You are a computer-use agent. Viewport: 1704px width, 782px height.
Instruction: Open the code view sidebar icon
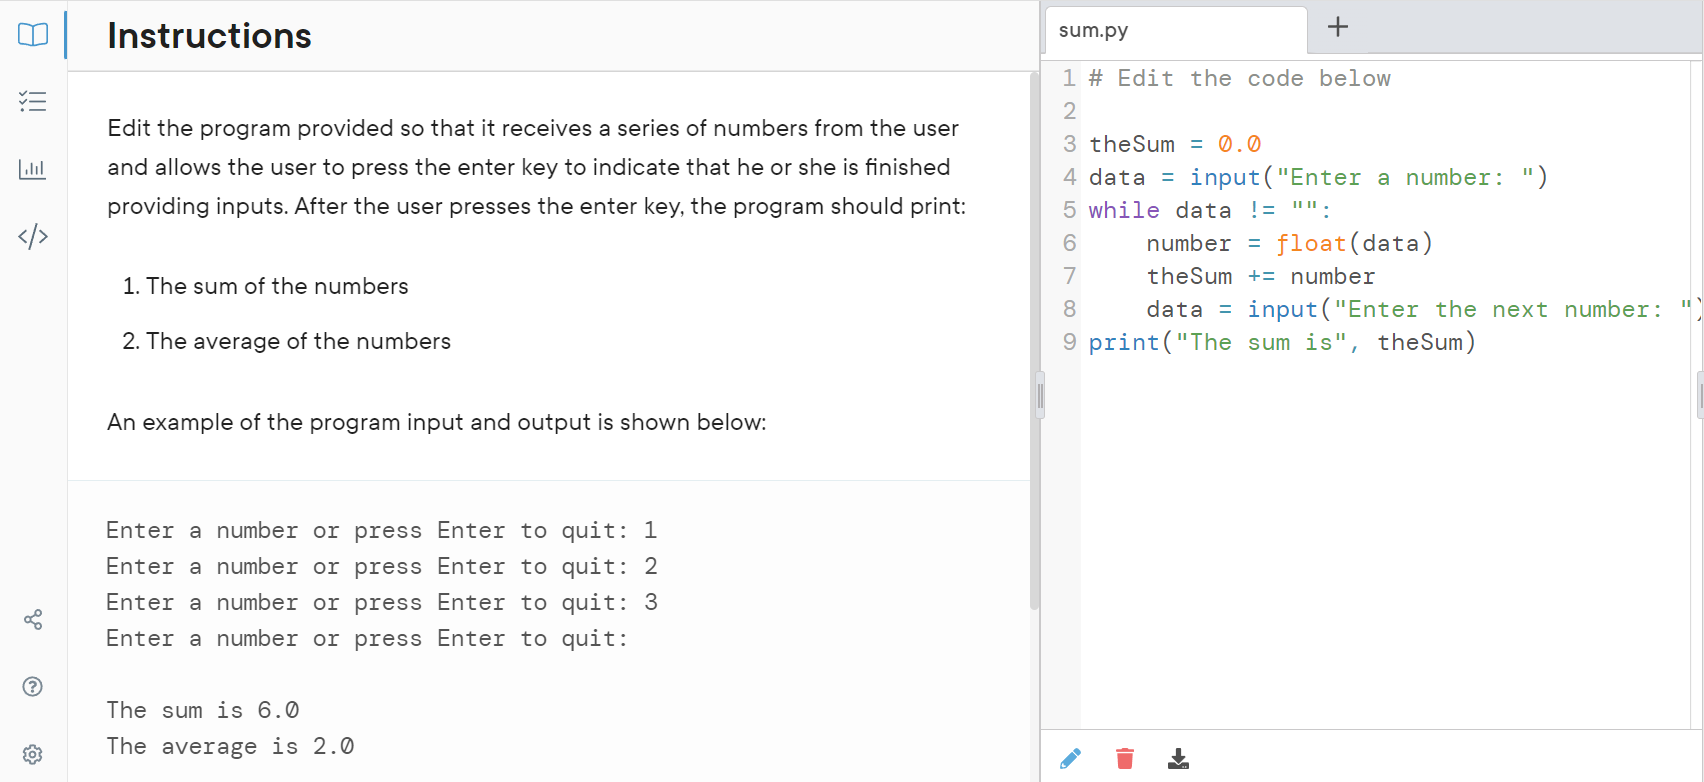(x=32, y=236)
